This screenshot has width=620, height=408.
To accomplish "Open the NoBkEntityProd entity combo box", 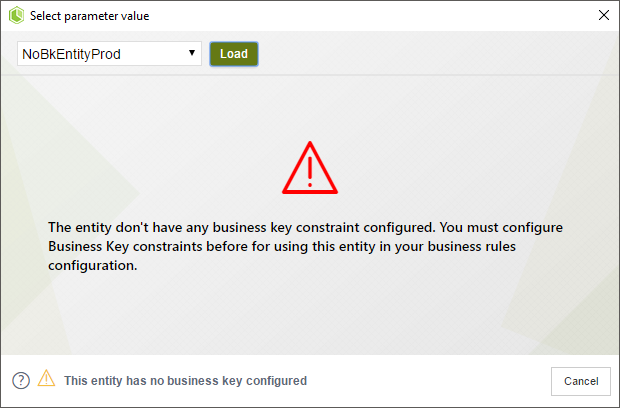I will pos(110,54).
